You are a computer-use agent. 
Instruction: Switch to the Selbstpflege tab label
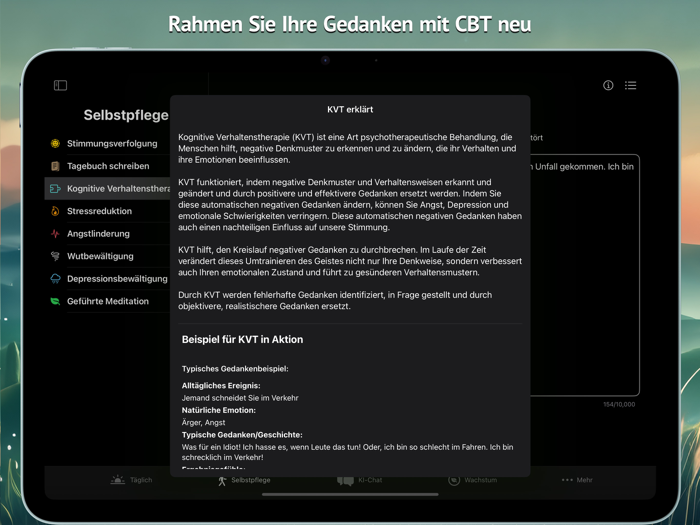(250, 480)
